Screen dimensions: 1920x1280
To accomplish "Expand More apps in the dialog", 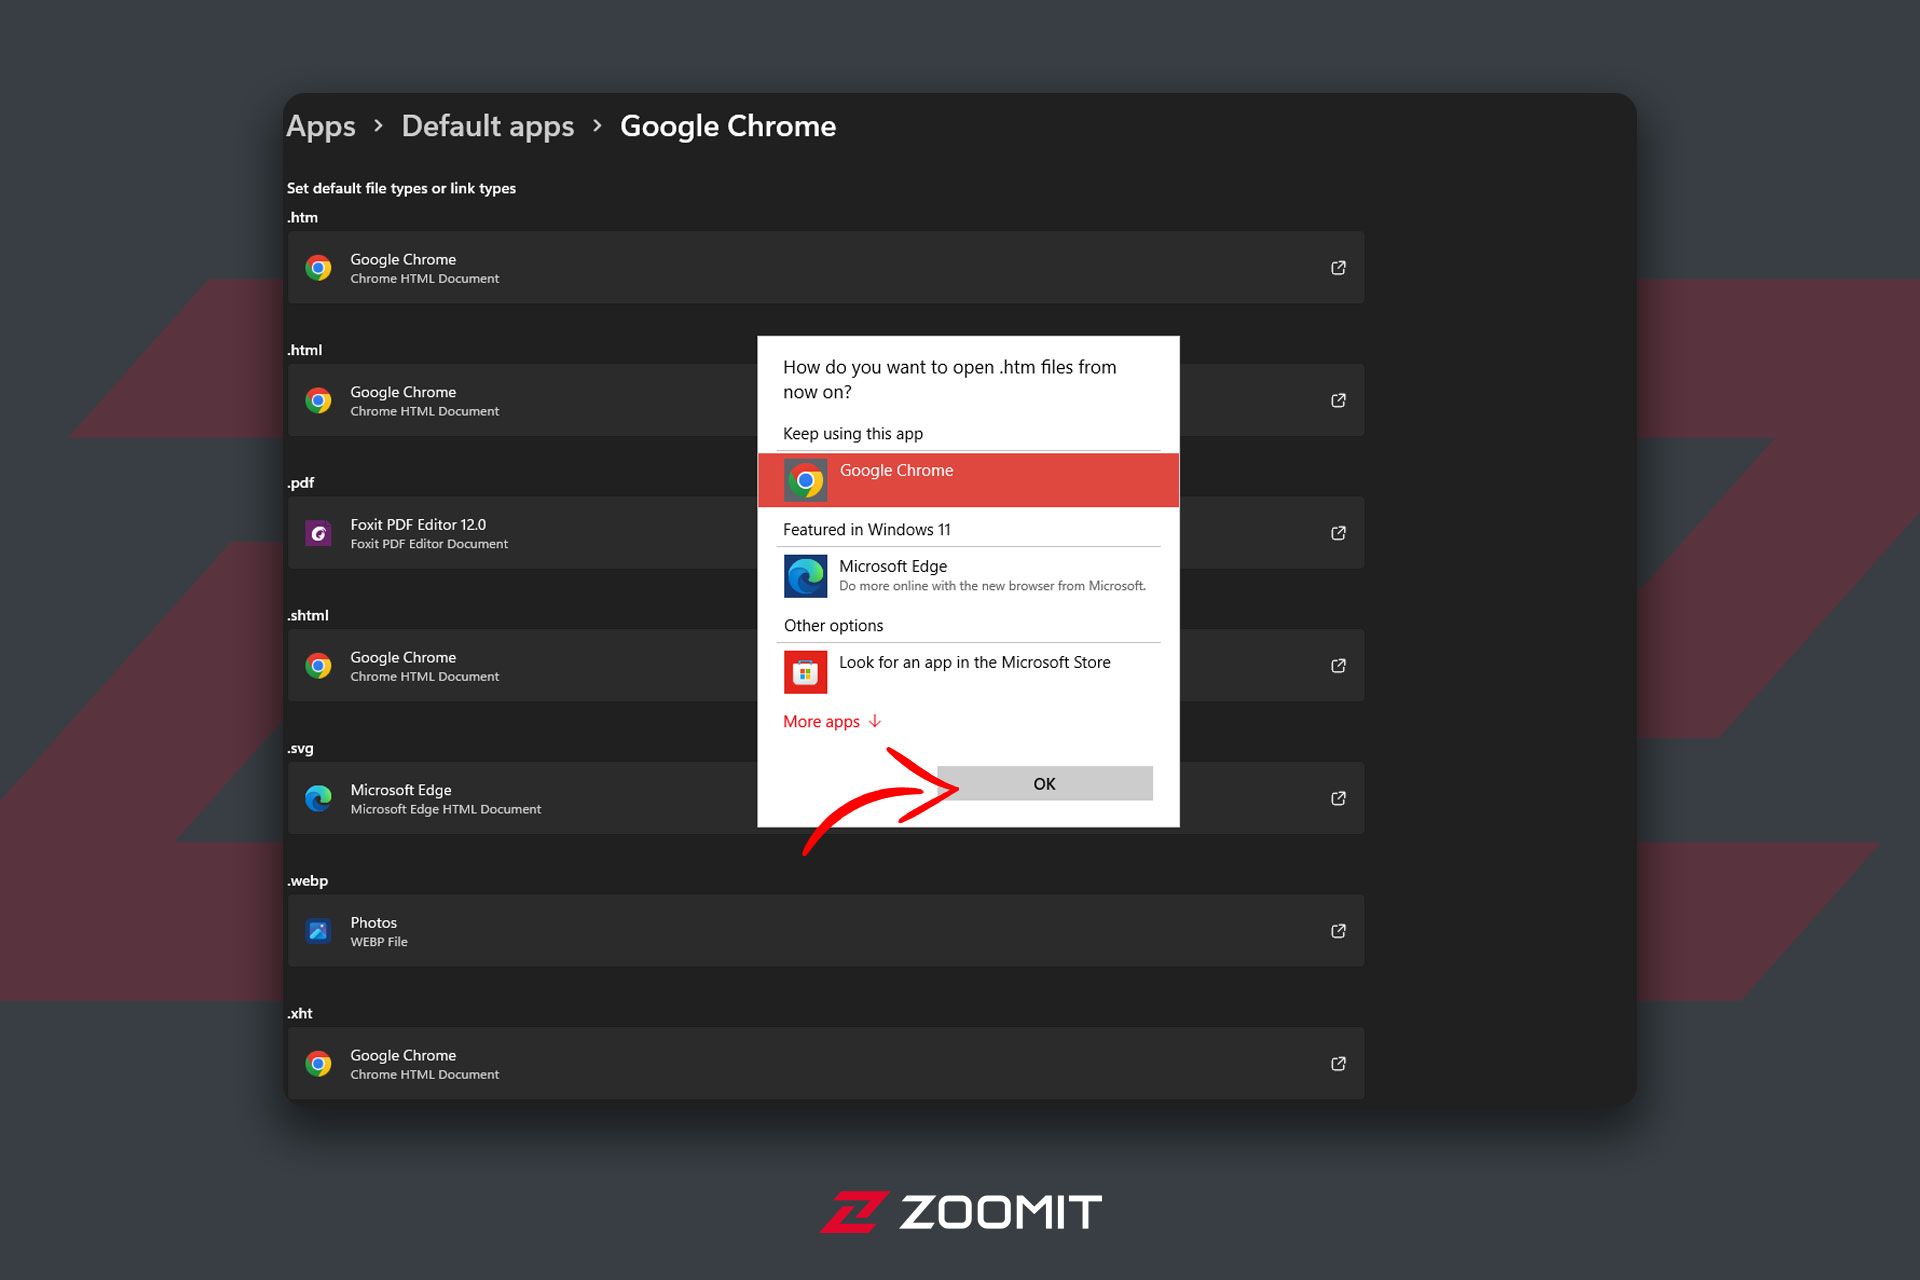I will pos(832,721).
